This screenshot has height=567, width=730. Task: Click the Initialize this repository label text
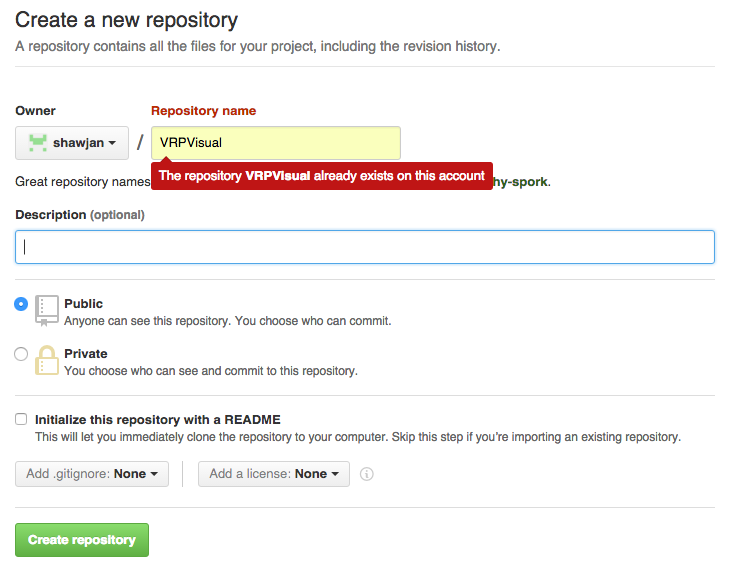point(158,419)
